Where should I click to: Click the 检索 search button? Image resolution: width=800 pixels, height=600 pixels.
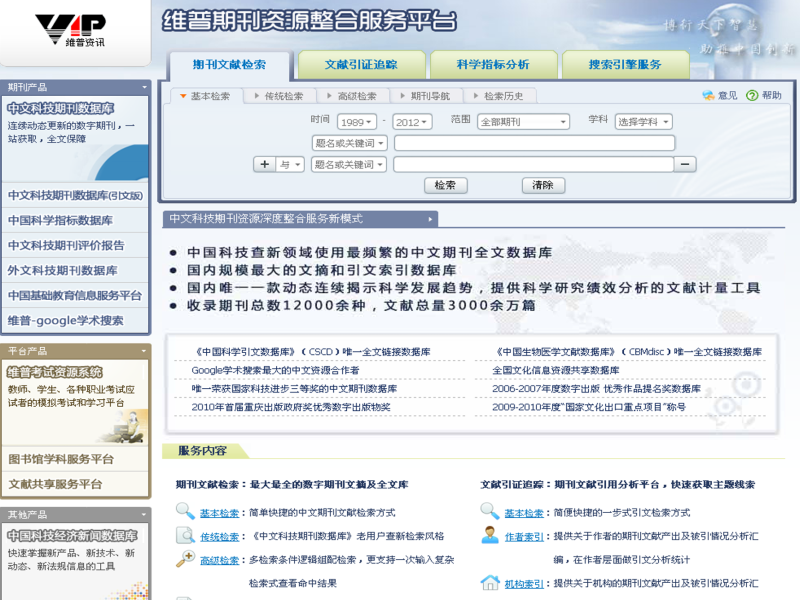click(x=445, y=185)
